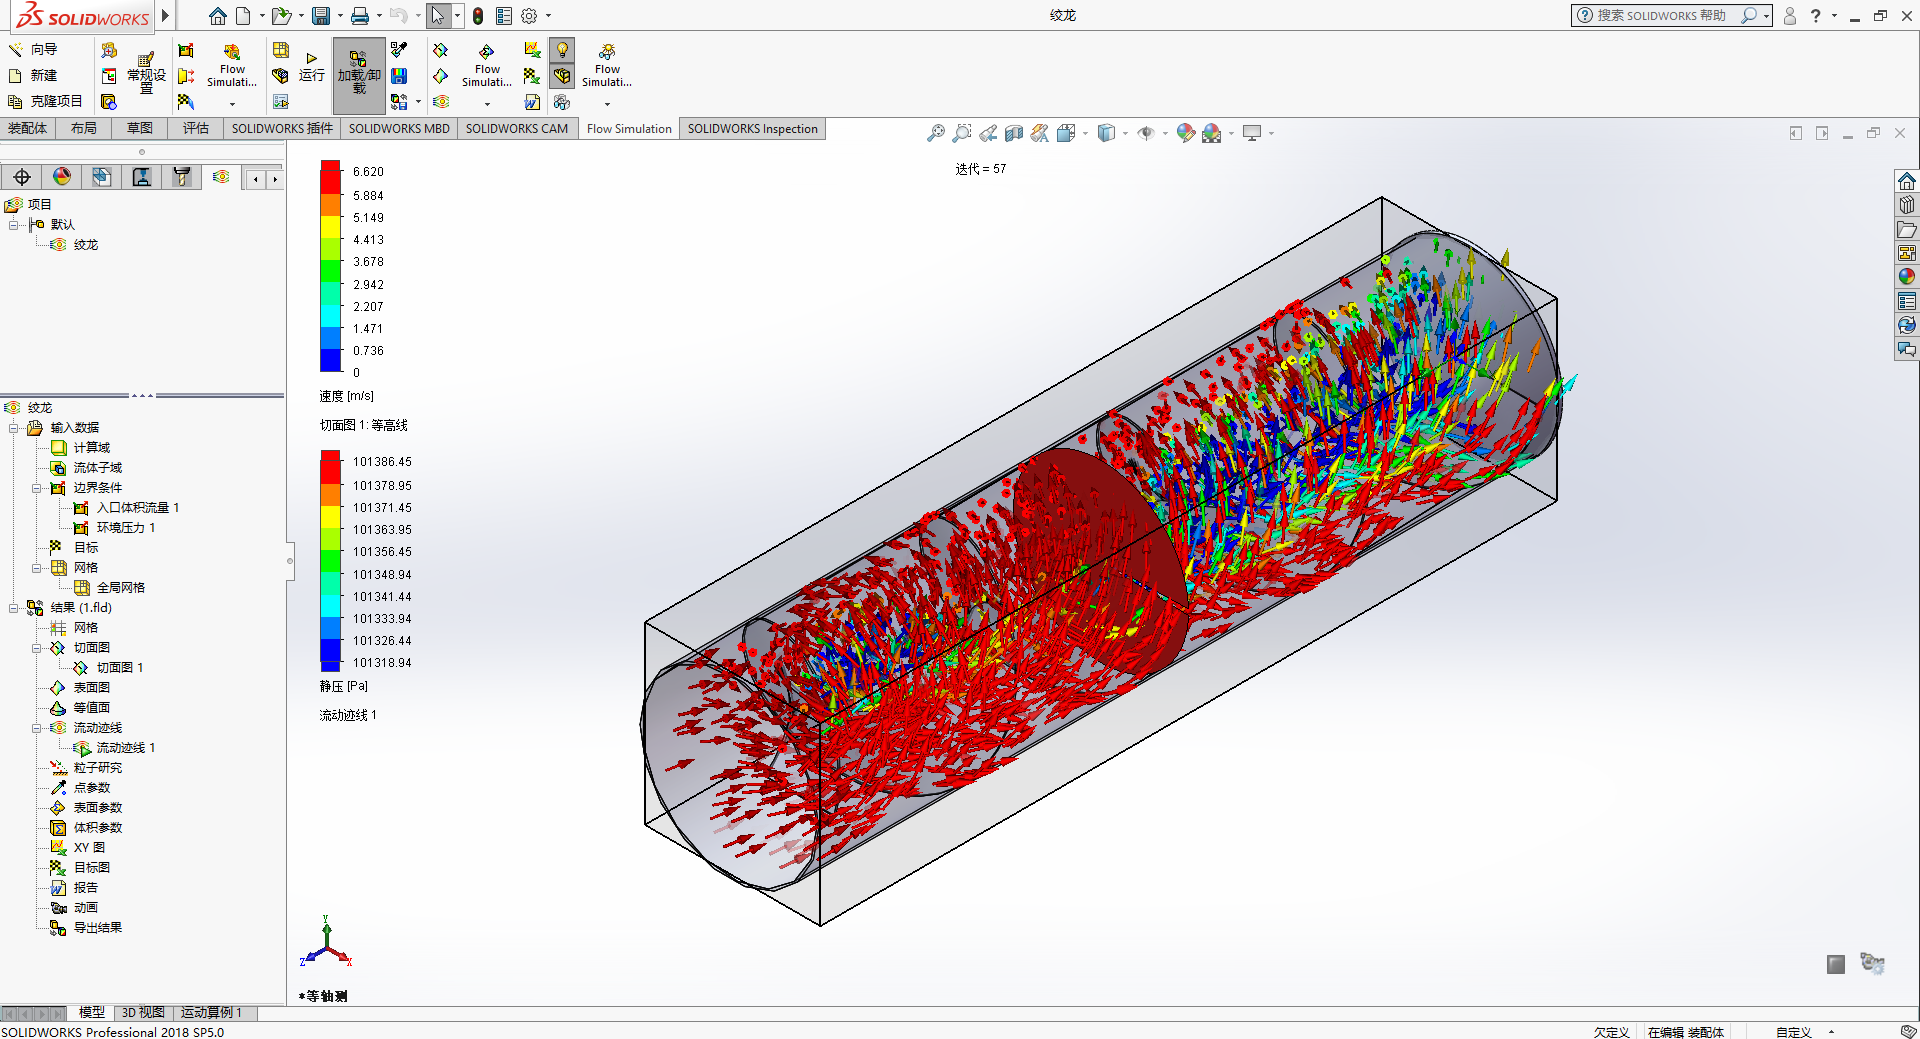Click the New project (新建) button
Image resolution: width=1920 pixels, height=1039 pixels.
(33, 75)
